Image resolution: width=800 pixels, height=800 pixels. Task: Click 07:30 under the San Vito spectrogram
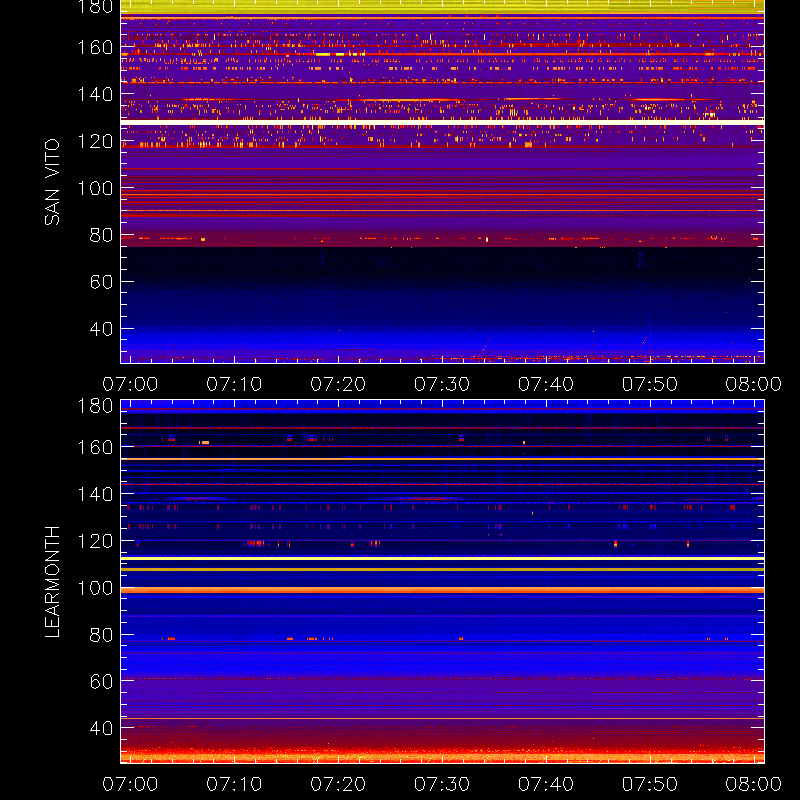[442, 384]
